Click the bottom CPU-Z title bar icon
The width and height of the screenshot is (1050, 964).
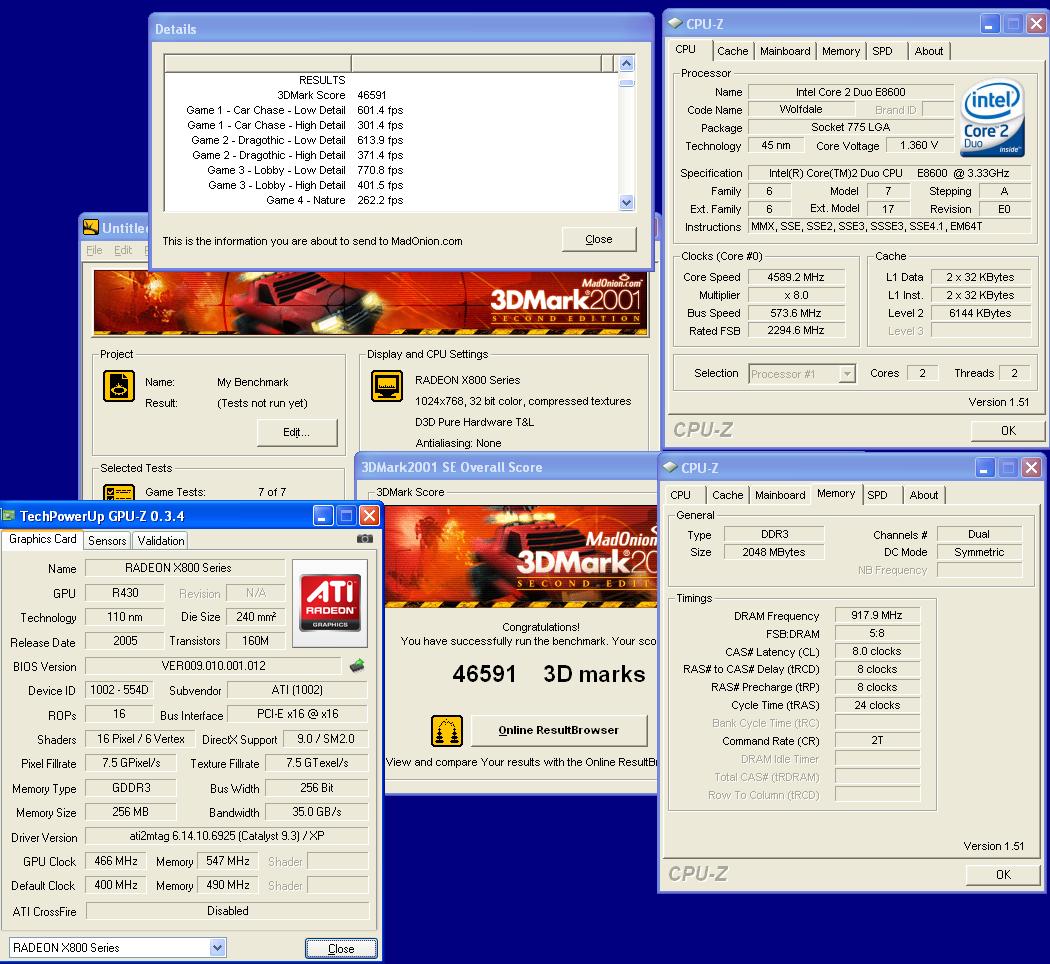tap(670, 467)
